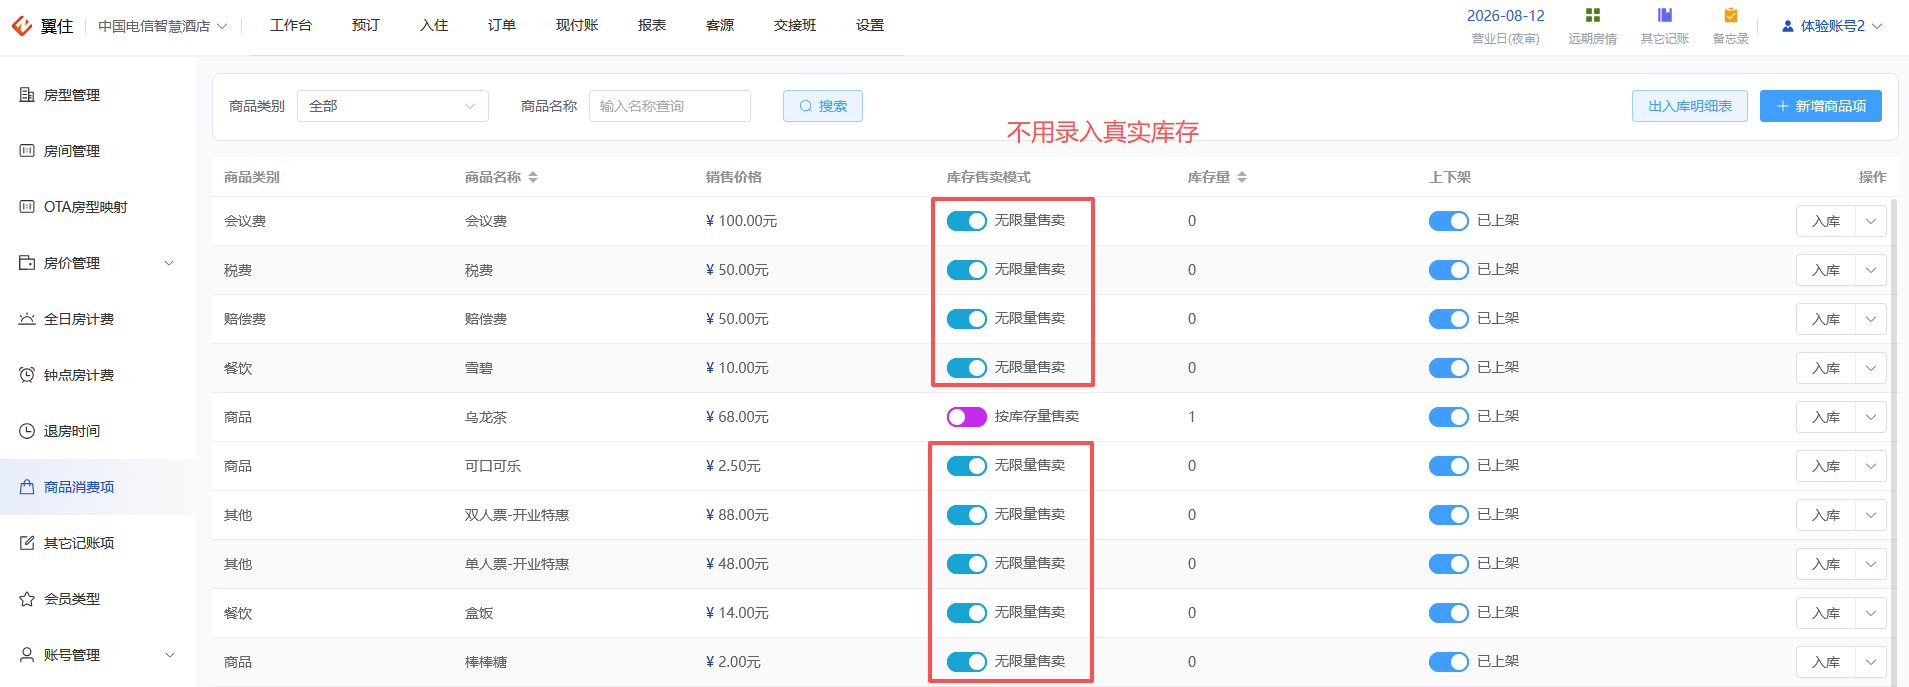Viewport: 1909px width, 687px height.
Task: Open 入住 top menu
Action: [x=434, y=25]
